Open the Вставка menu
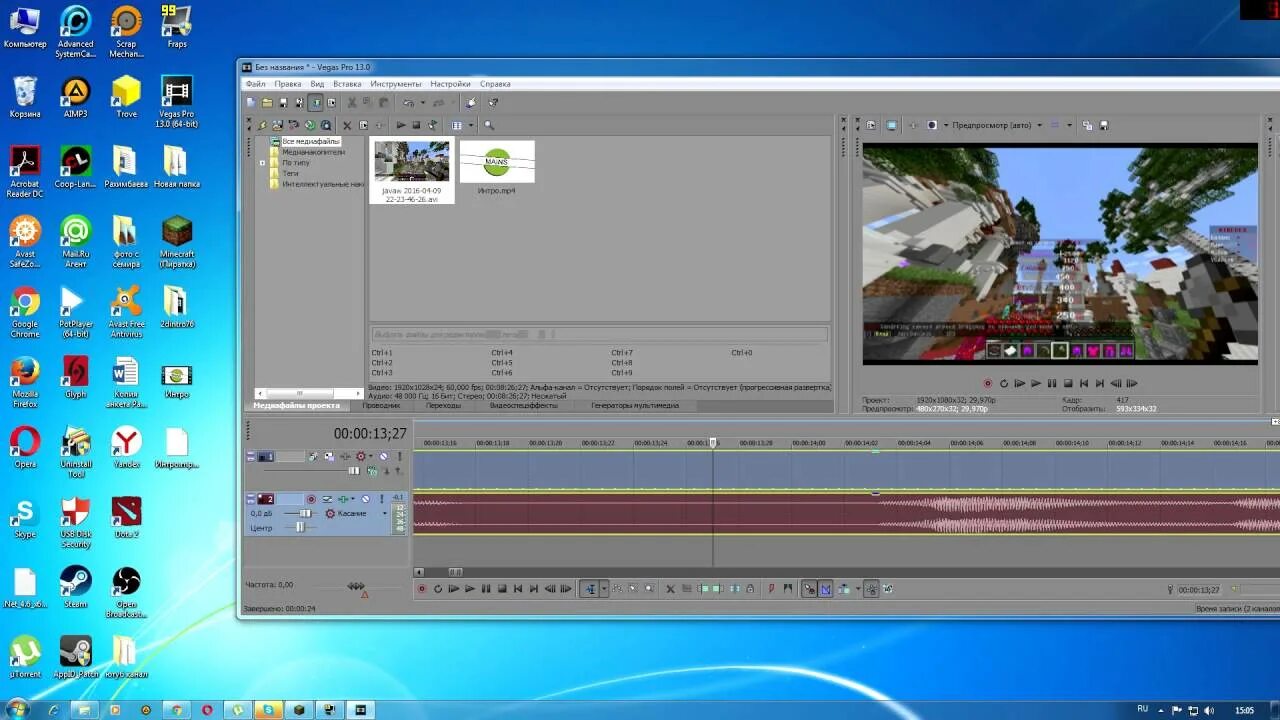Image resolution: width=1280 pixels, height=720 pixels. tap(347, 84)
